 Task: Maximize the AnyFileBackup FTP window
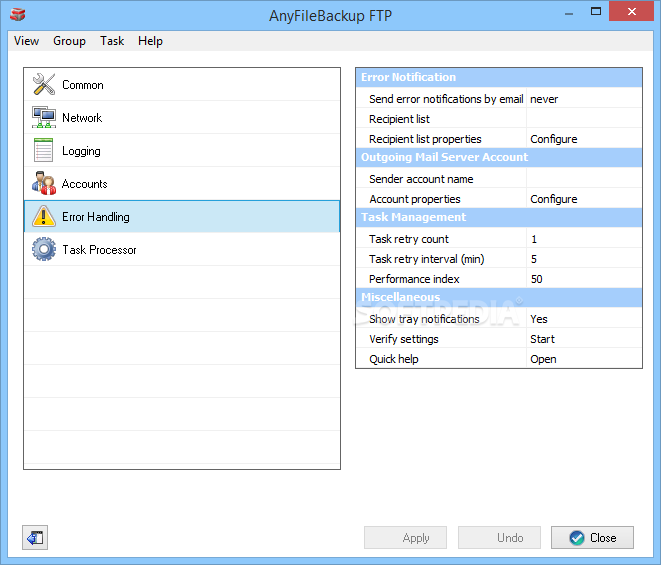point(596,11)
